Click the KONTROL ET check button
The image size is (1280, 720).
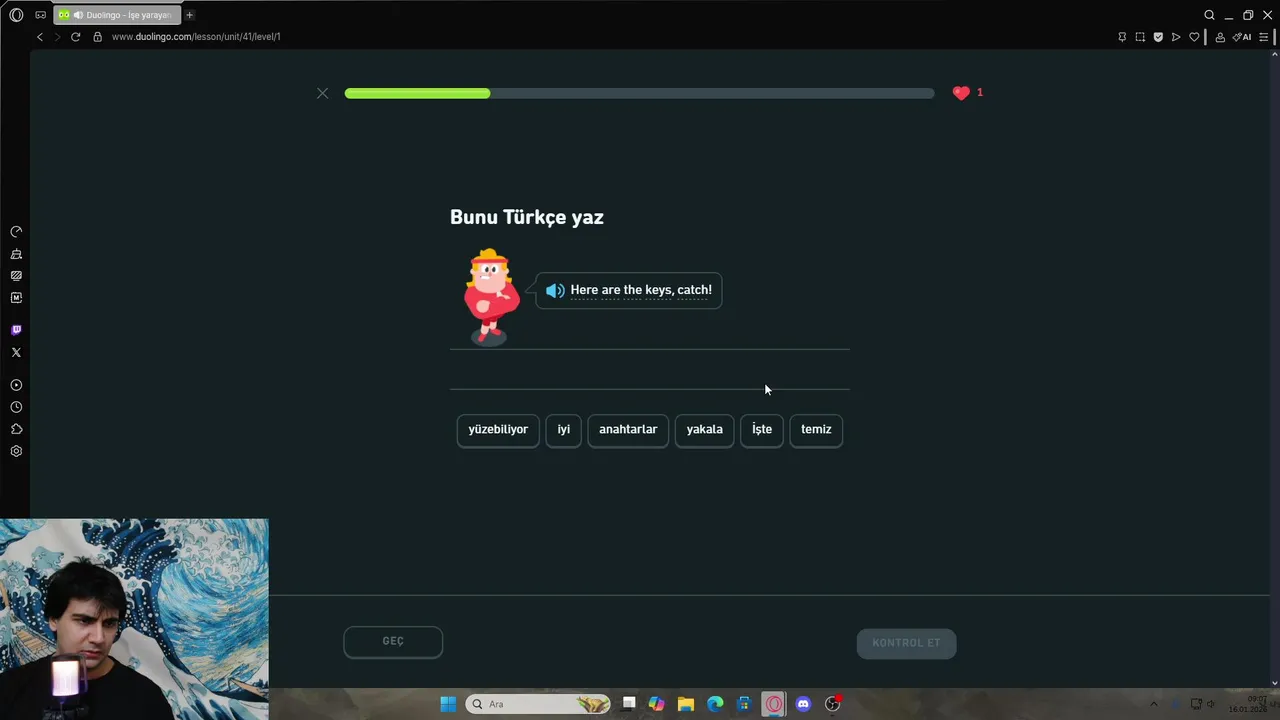[906, 643]
